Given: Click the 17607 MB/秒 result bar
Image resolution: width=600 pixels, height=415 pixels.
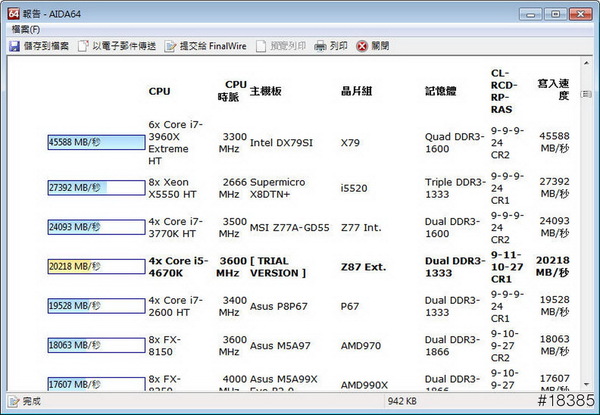Looking at the screenshot, I should pos(96,384).
